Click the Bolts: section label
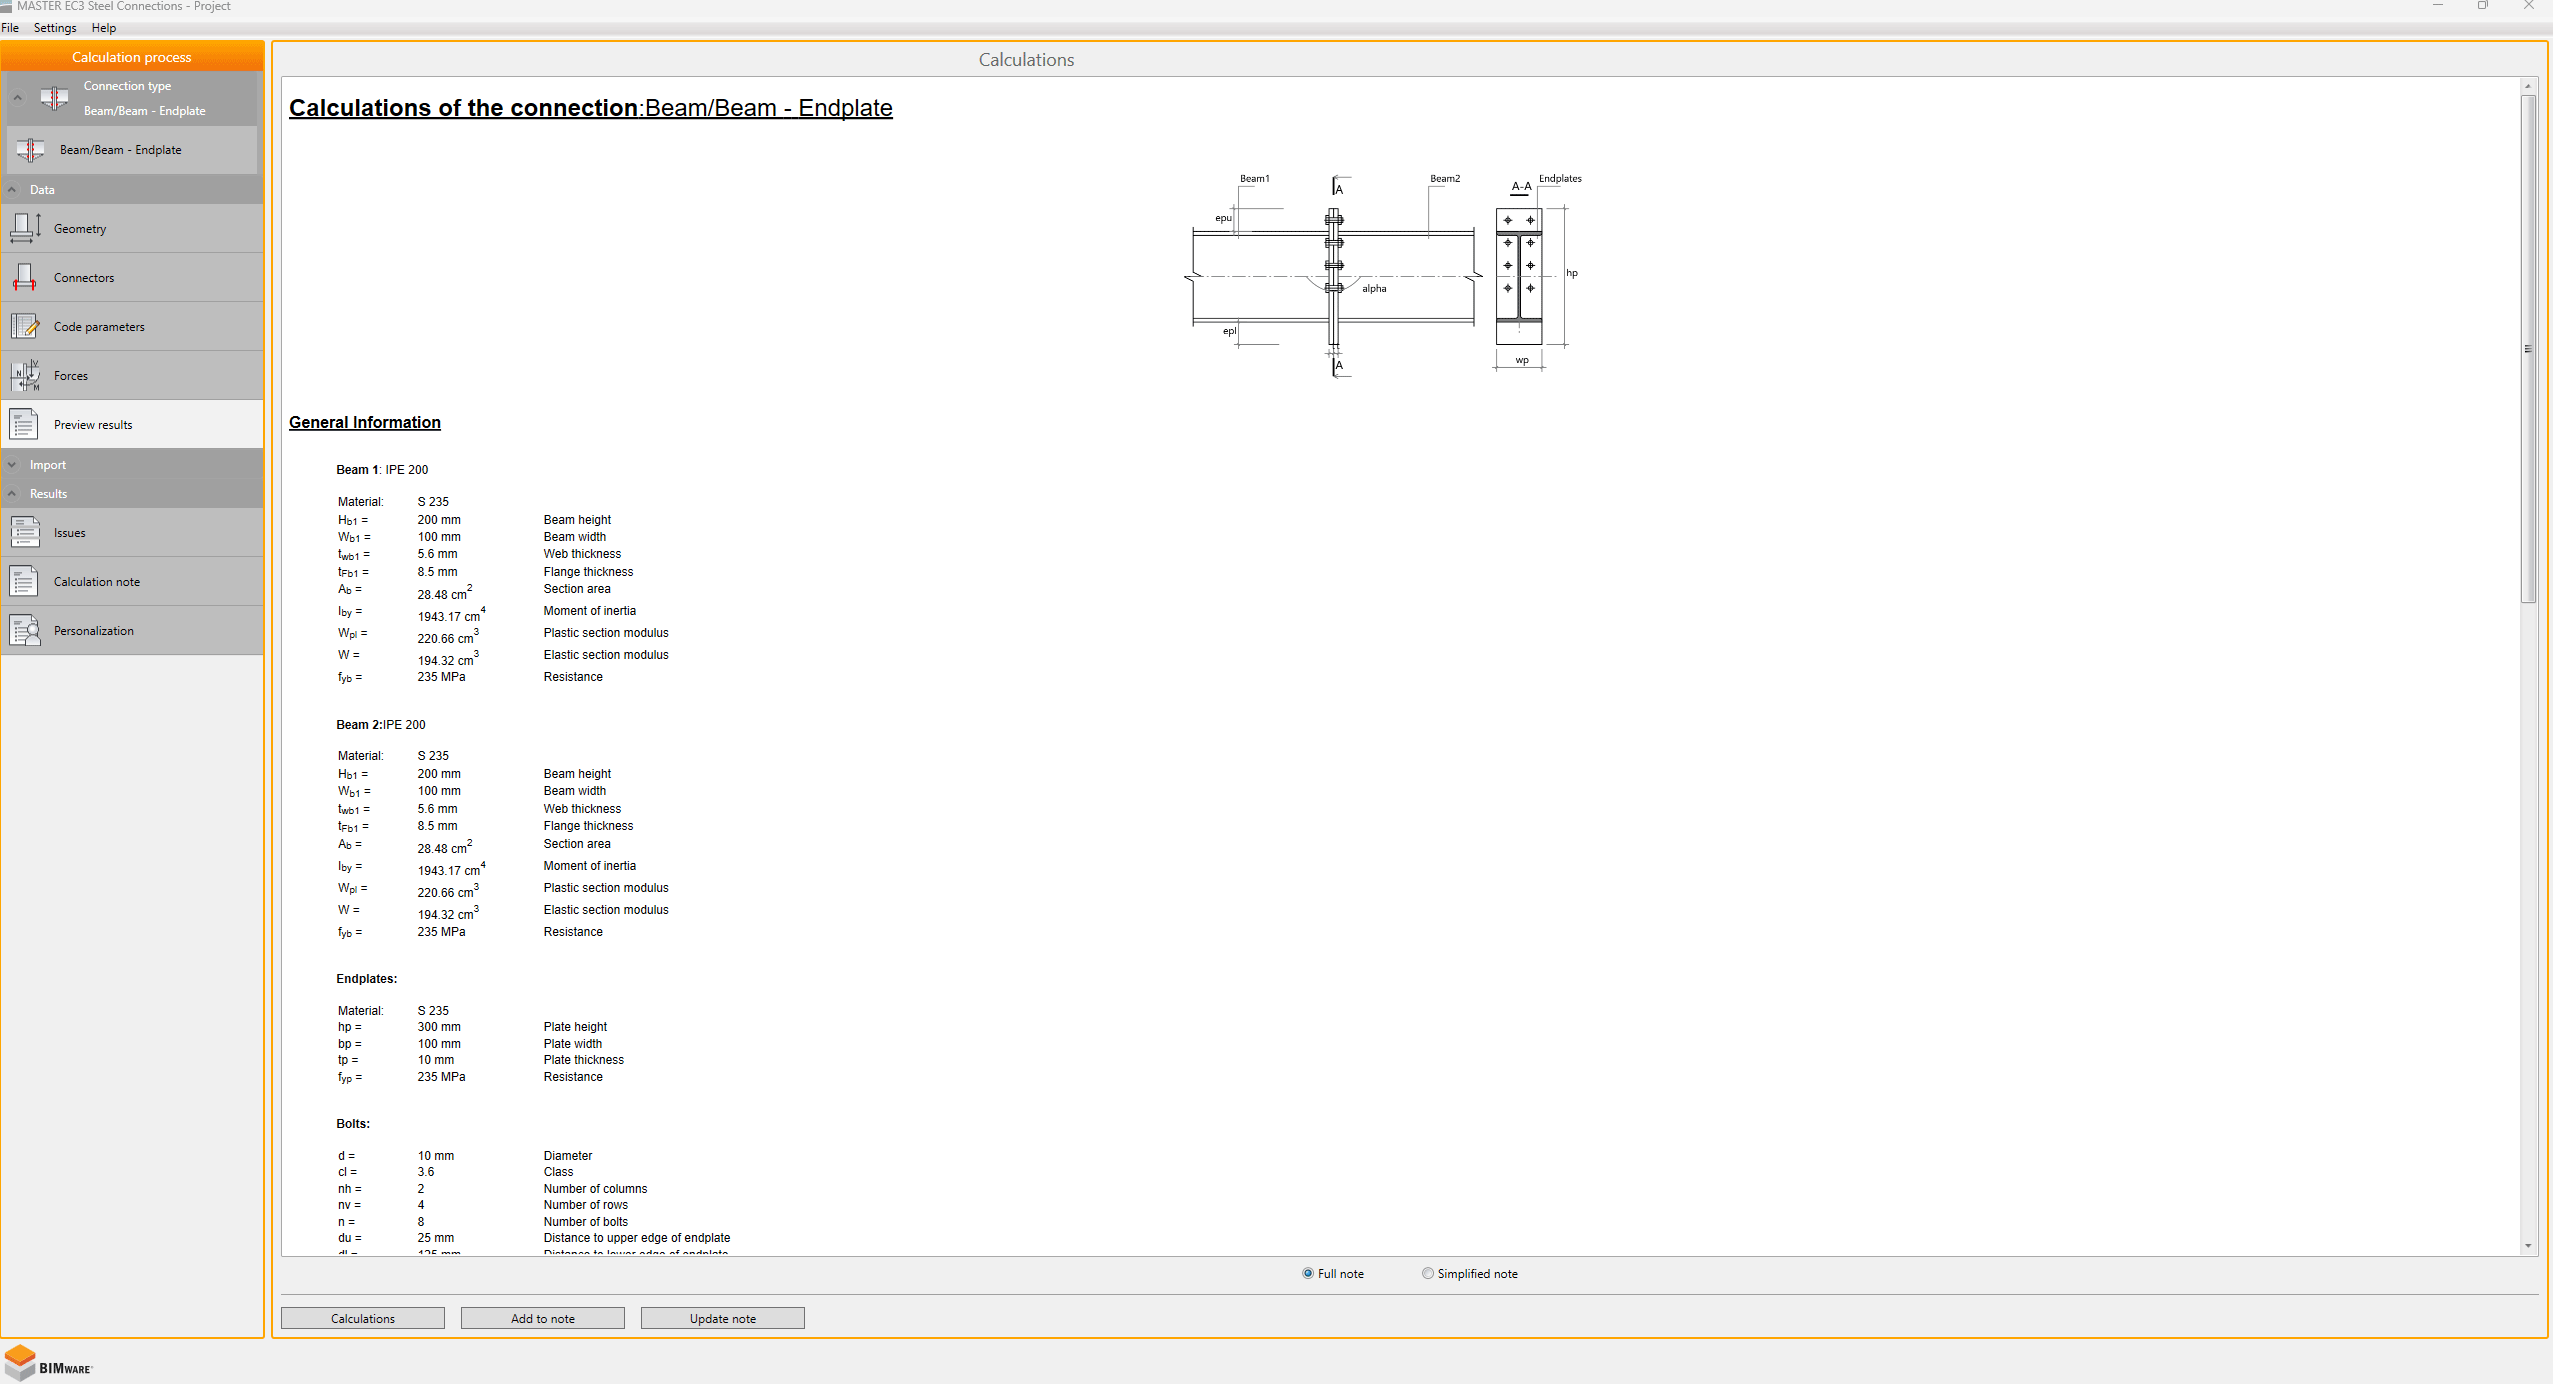 353,1124
